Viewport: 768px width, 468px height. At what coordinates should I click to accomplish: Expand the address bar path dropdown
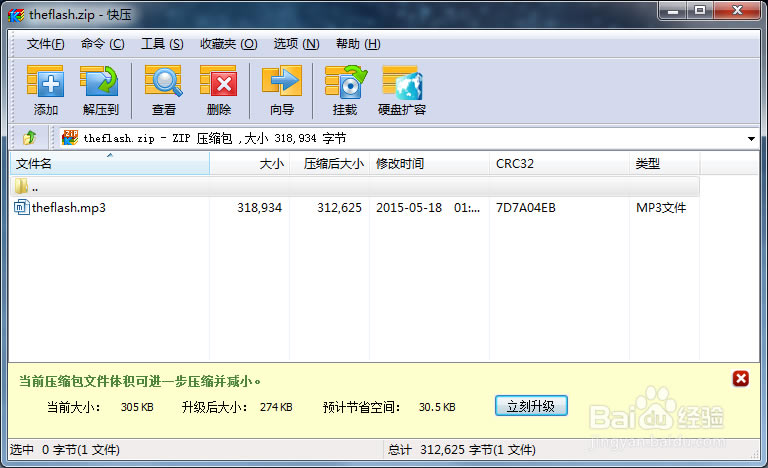coord(751,139)
